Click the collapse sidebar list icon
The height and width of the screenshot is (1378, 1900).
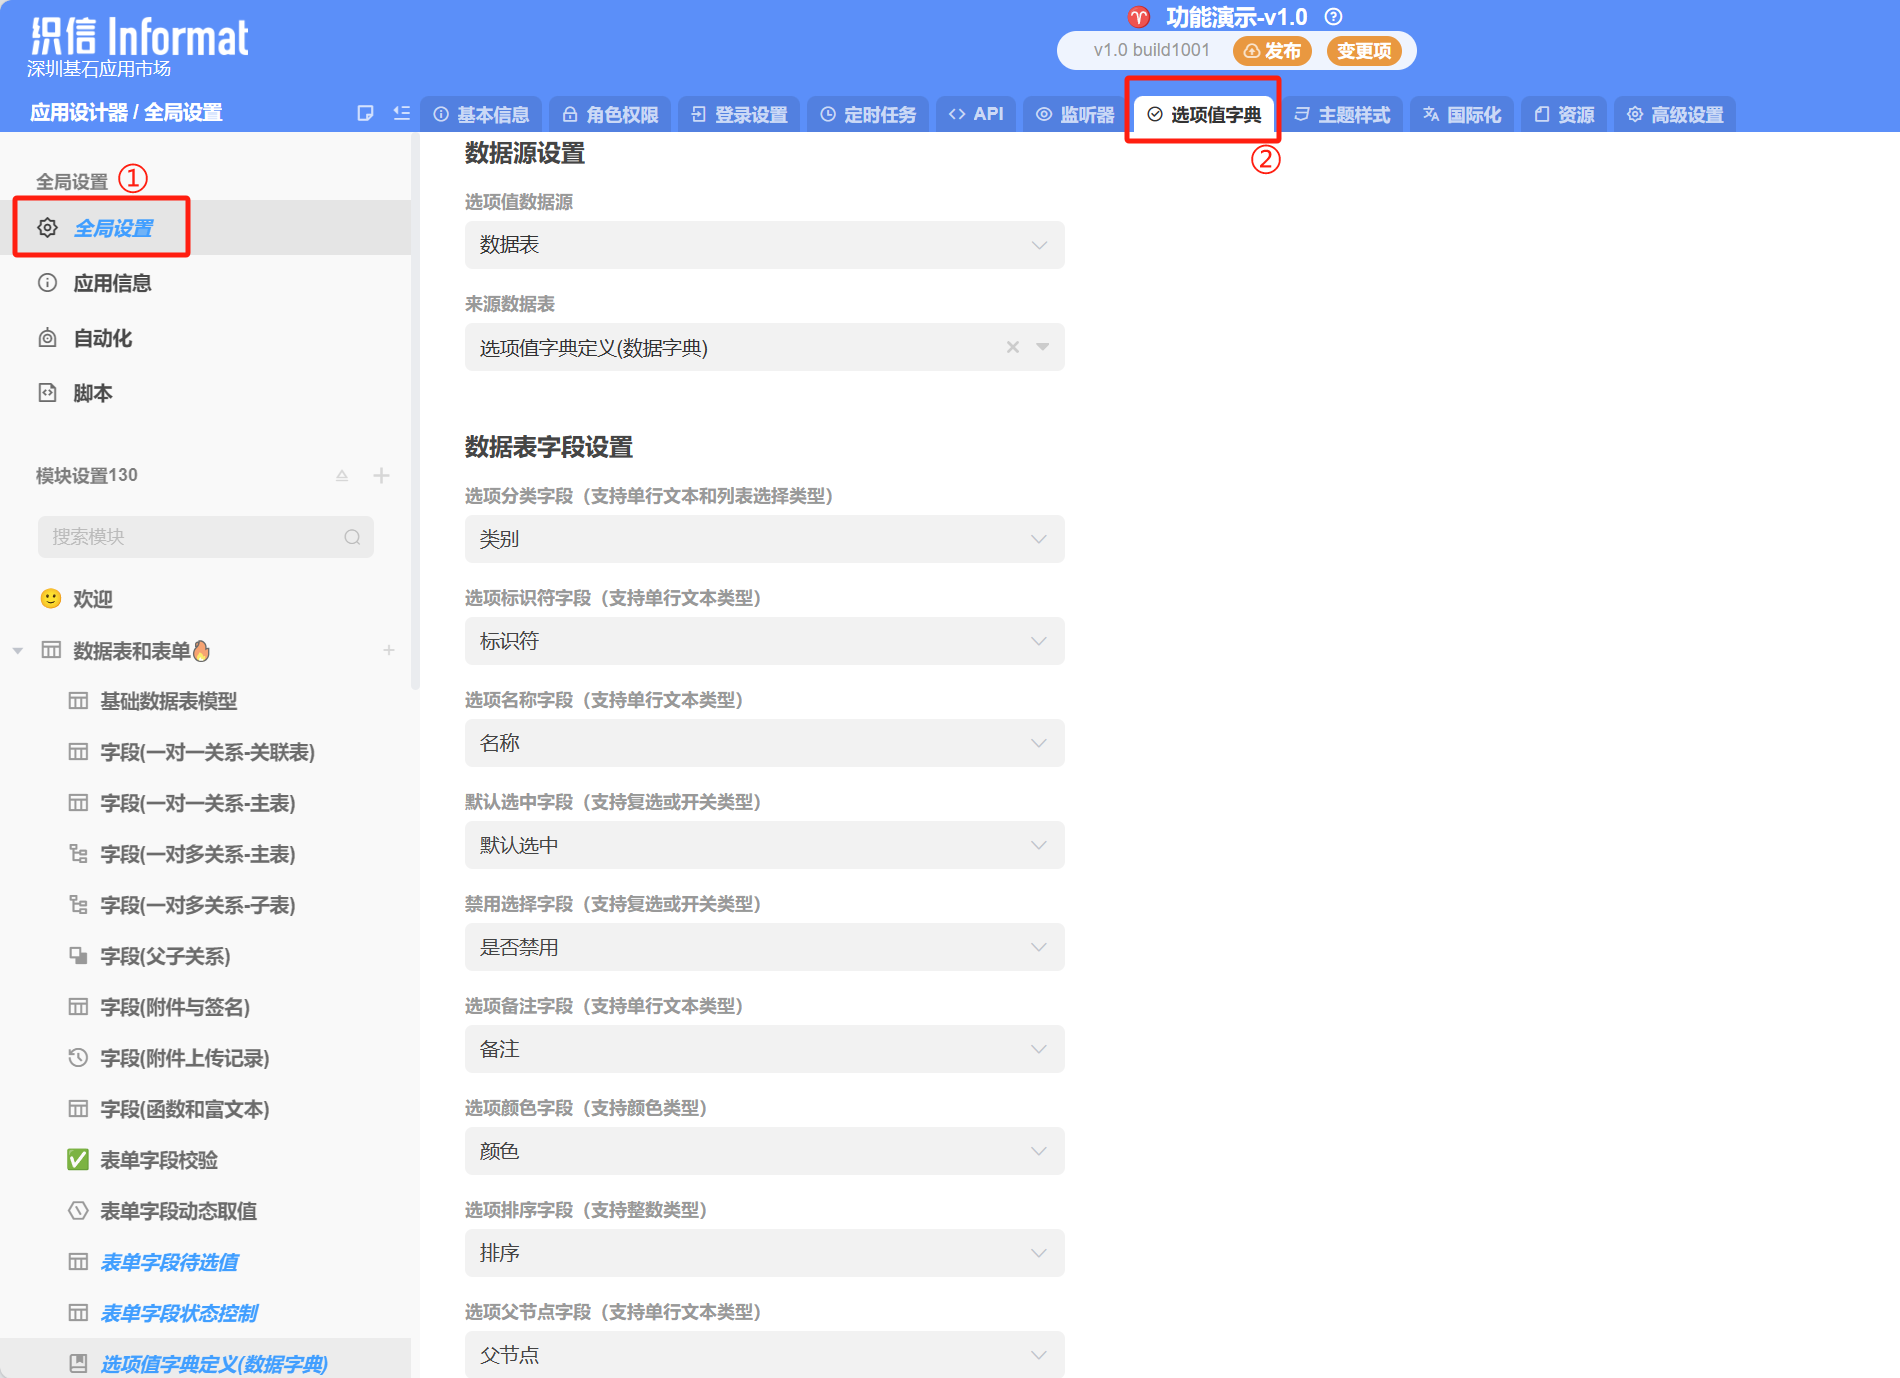(x=402, y=113)
